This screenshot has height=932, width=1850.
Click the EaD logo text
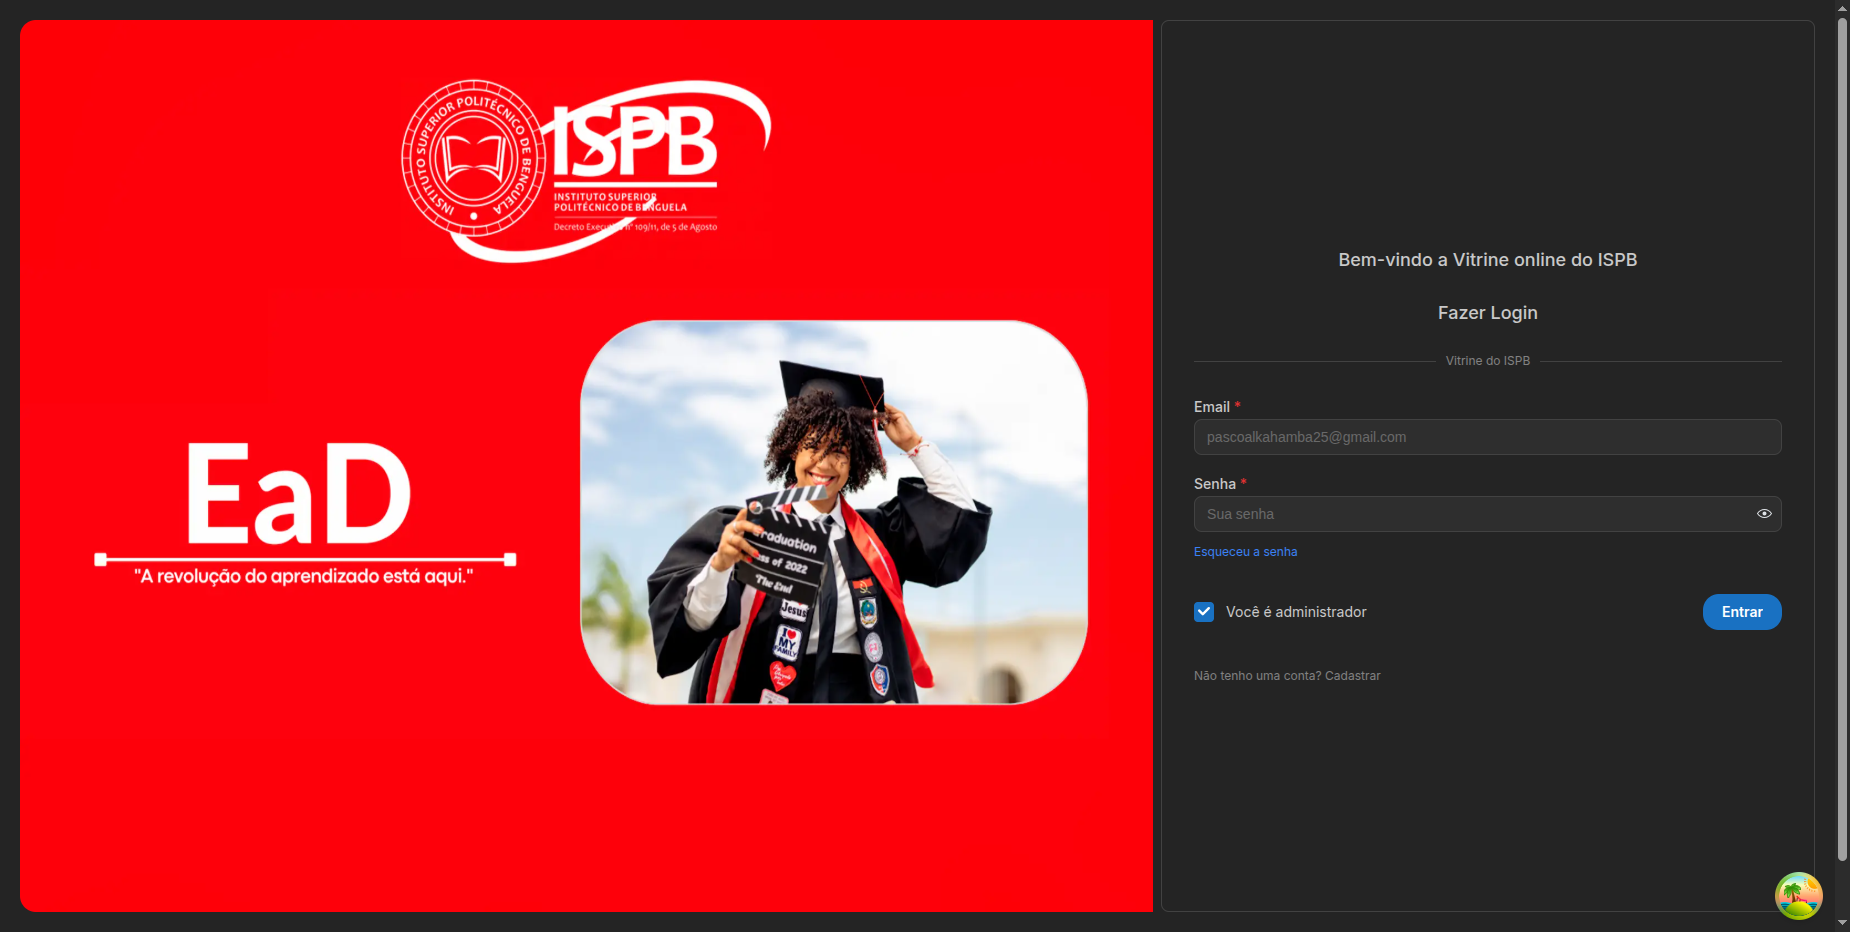(300, 490)
